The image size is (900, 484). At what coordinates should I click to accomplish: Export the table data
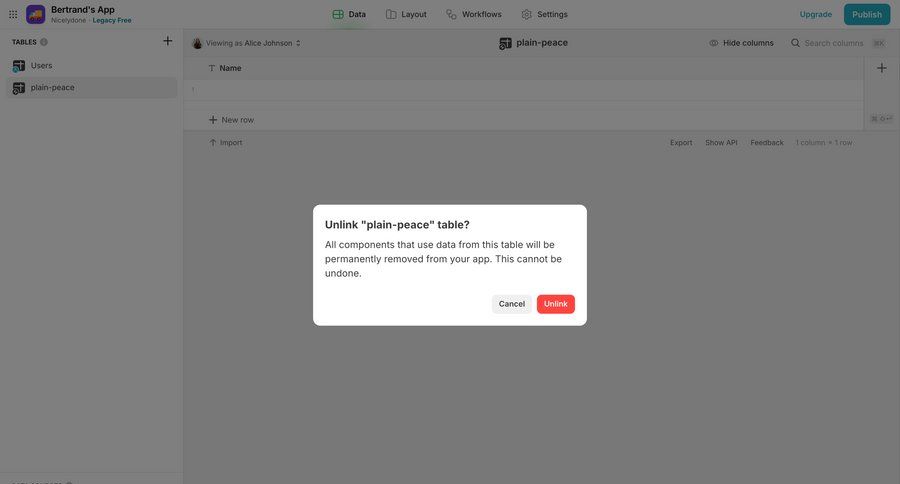coord(681,142)
